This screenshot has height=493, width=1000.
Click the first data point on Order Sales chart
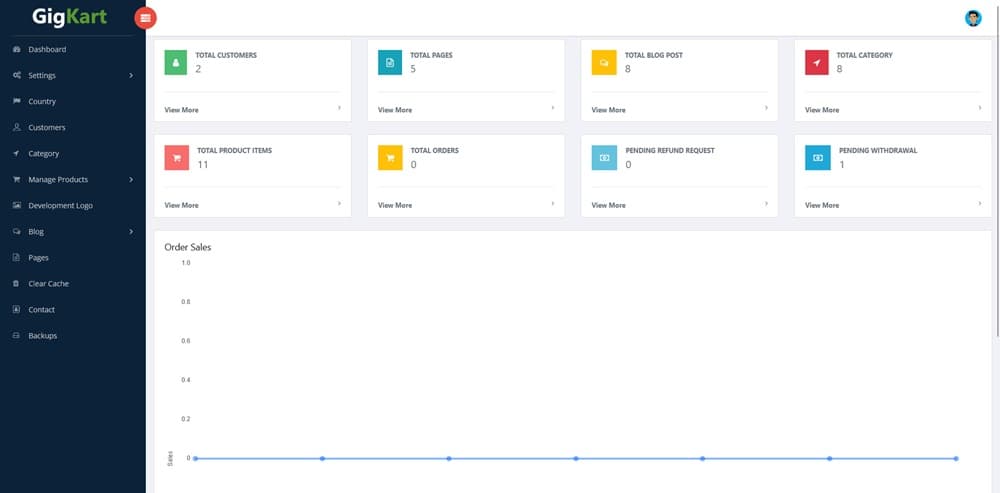pos(195,458)
